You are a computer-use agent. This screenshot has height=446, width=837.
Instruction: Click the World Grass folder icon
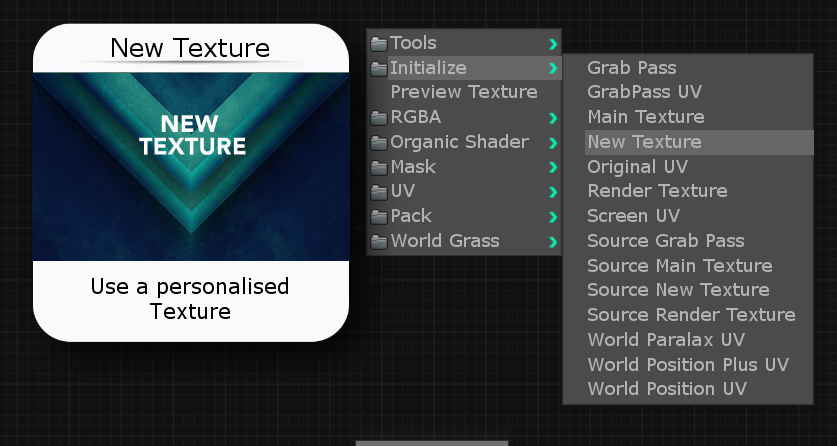point(379,242)
